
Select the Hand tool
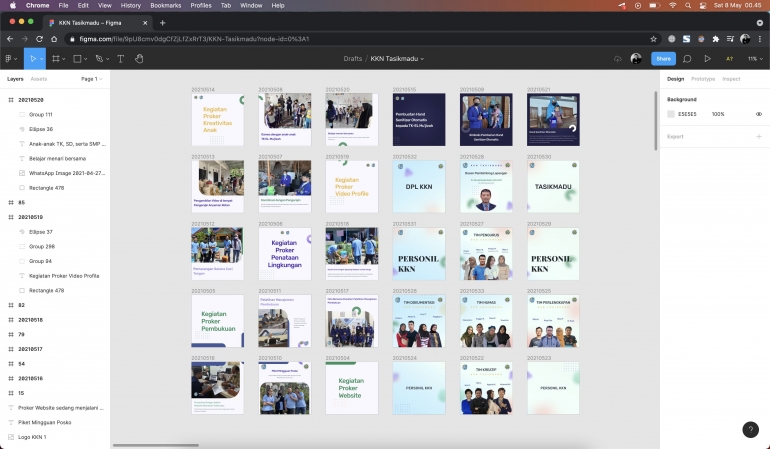click(x=139, y=58)
